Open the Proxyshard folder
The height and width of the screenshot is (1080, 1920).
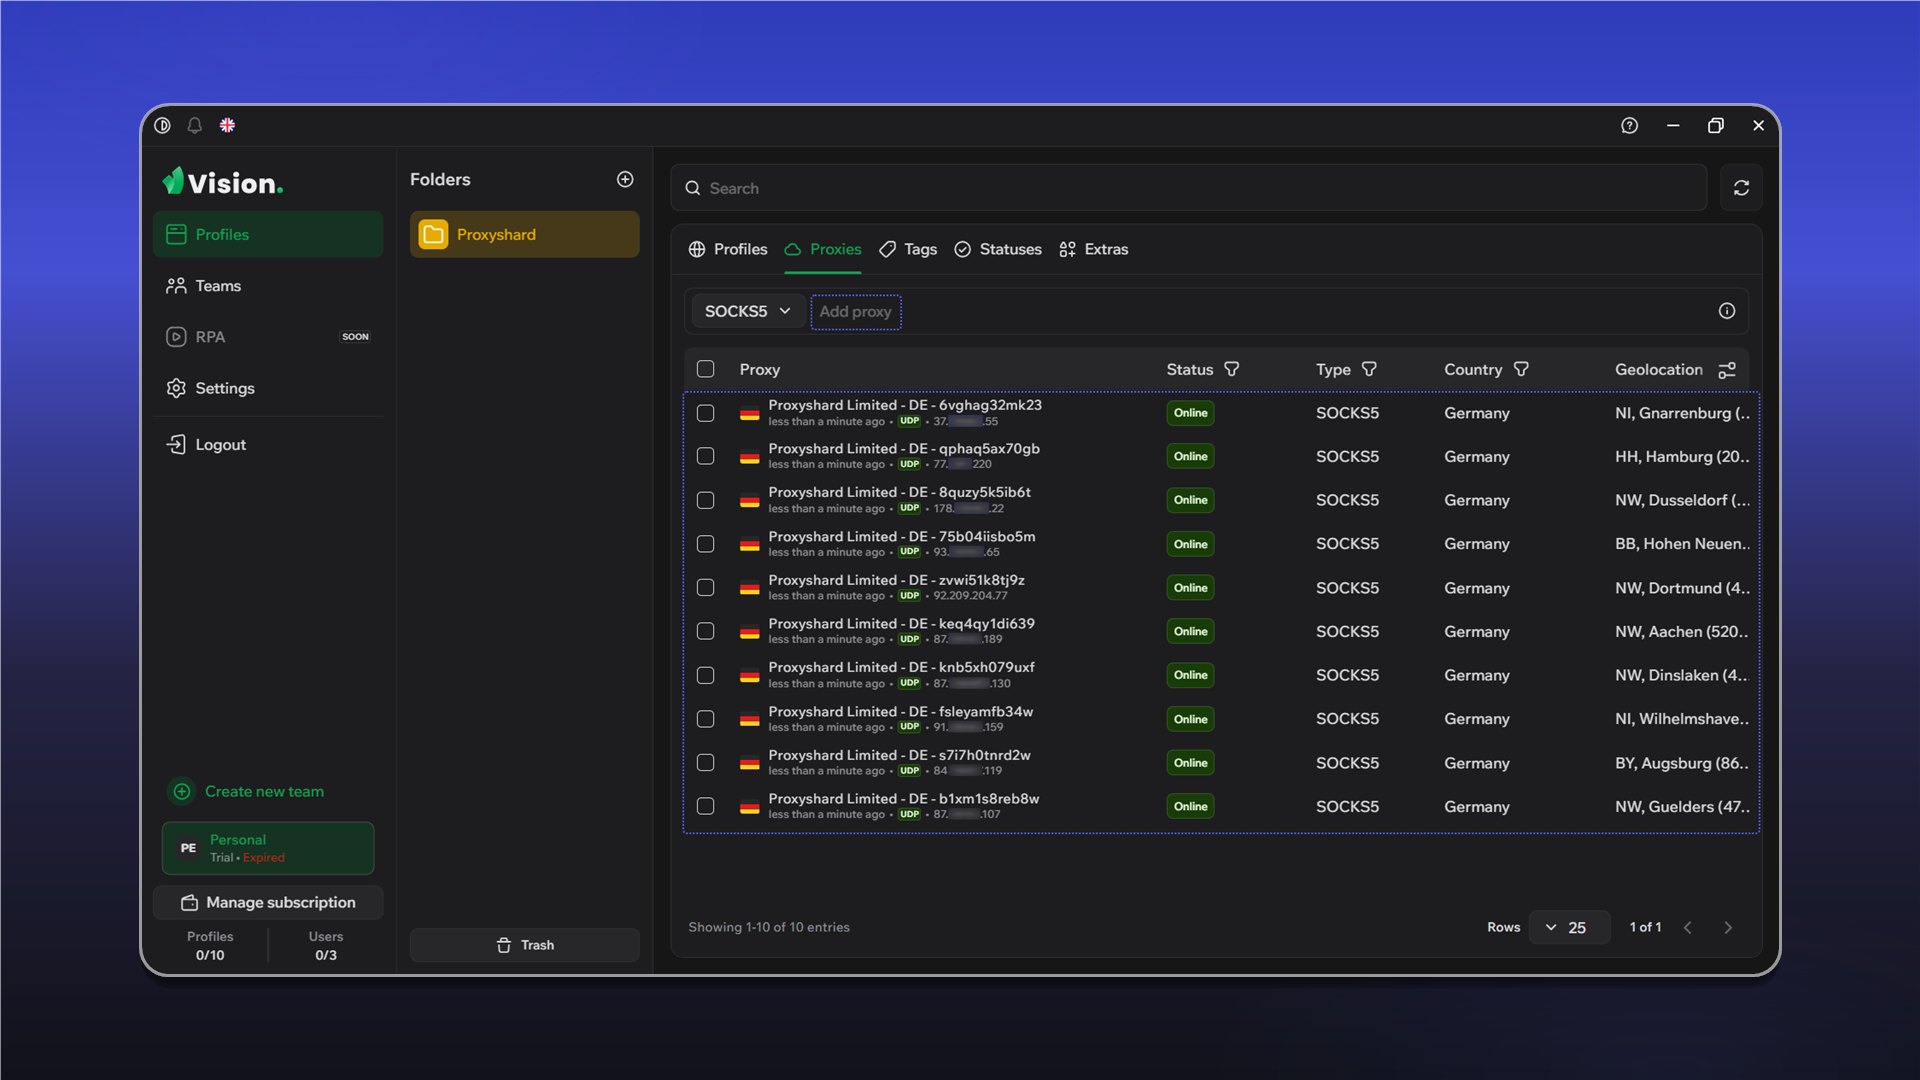coord(524,234)
